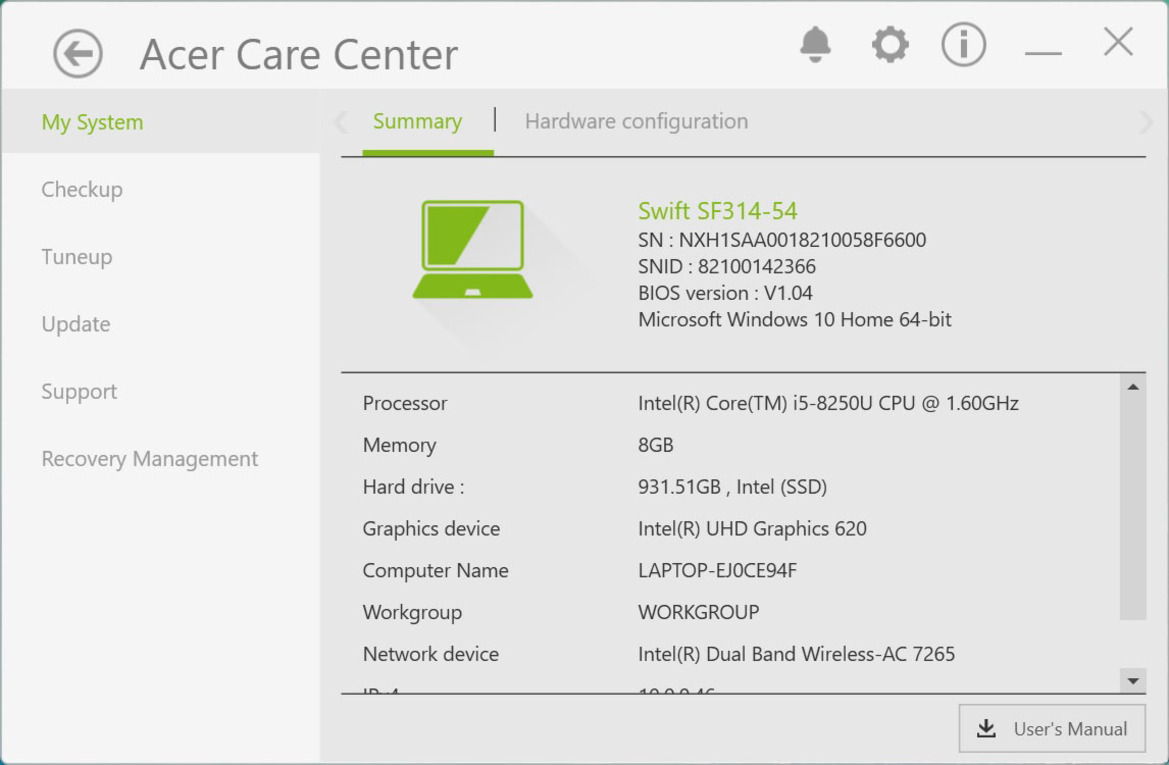Click the Processor row label
The height and width of the screenshot is (765, 1169).
[405, 403]
